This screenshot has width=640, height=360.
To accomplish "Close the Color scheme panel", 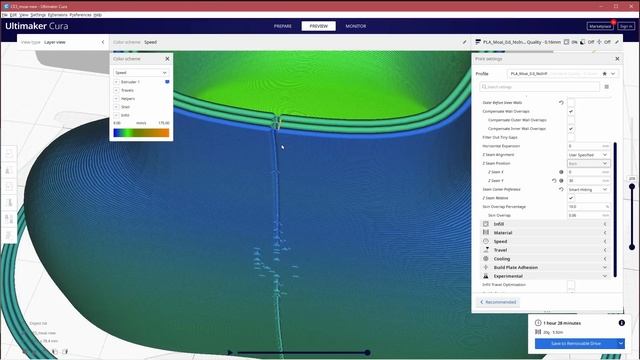I will coord(167,59).
